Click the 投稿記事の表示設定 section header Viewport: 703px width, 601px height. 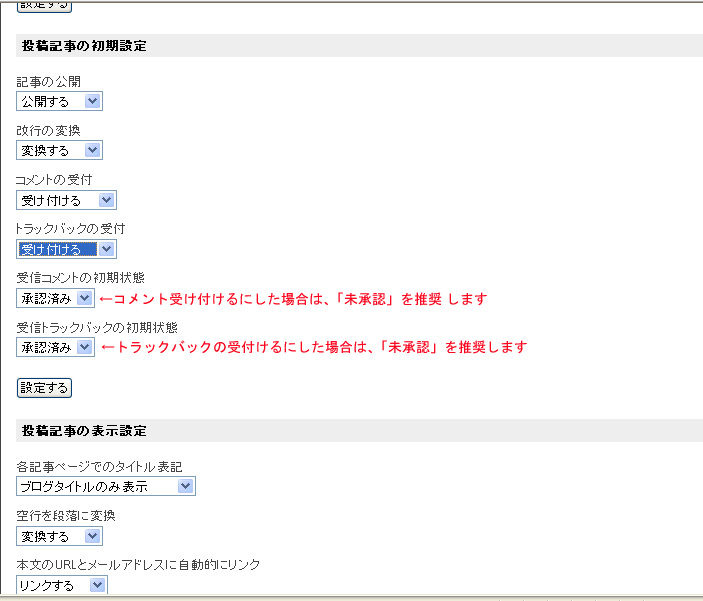(84, 431)
